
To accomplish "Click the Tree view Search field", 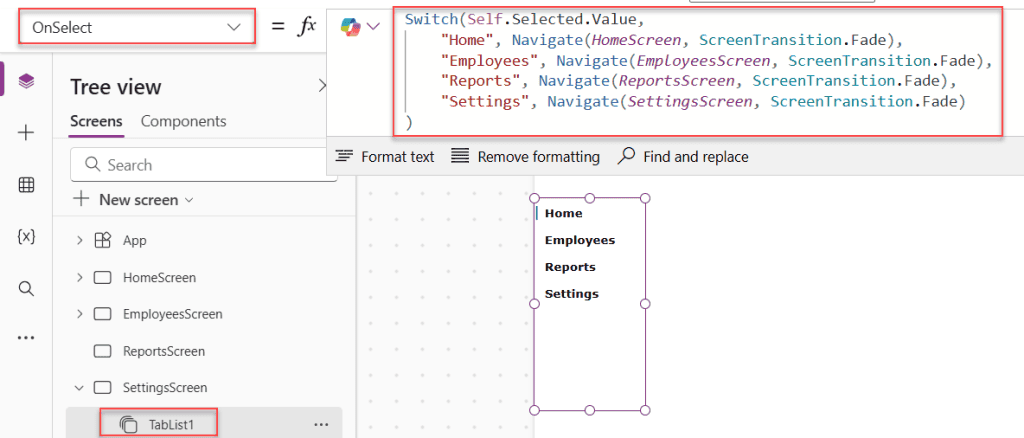I will point(204,165).
